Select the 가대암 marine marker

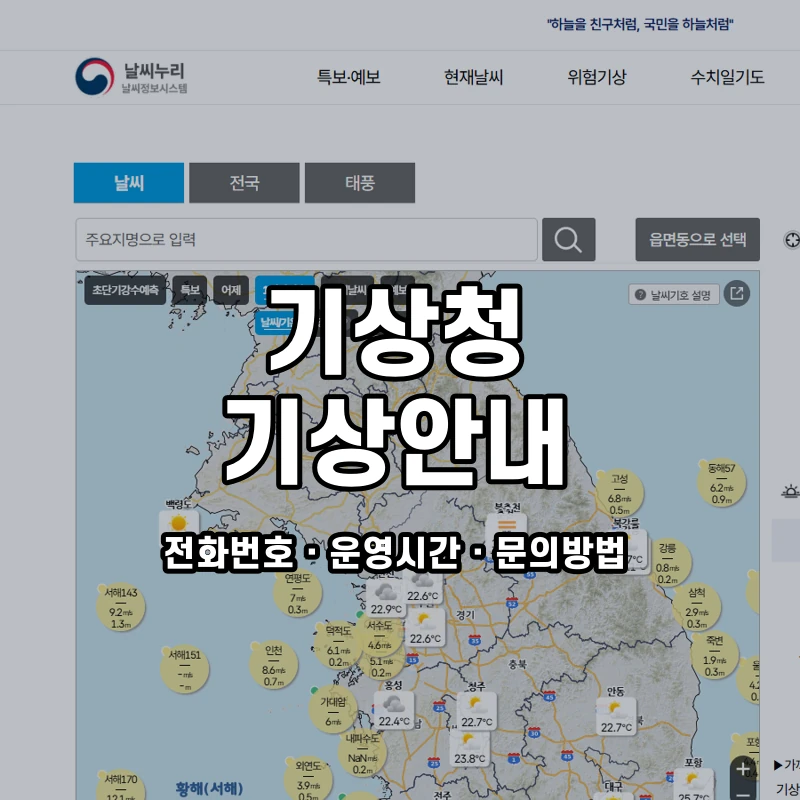coord(333,710)
